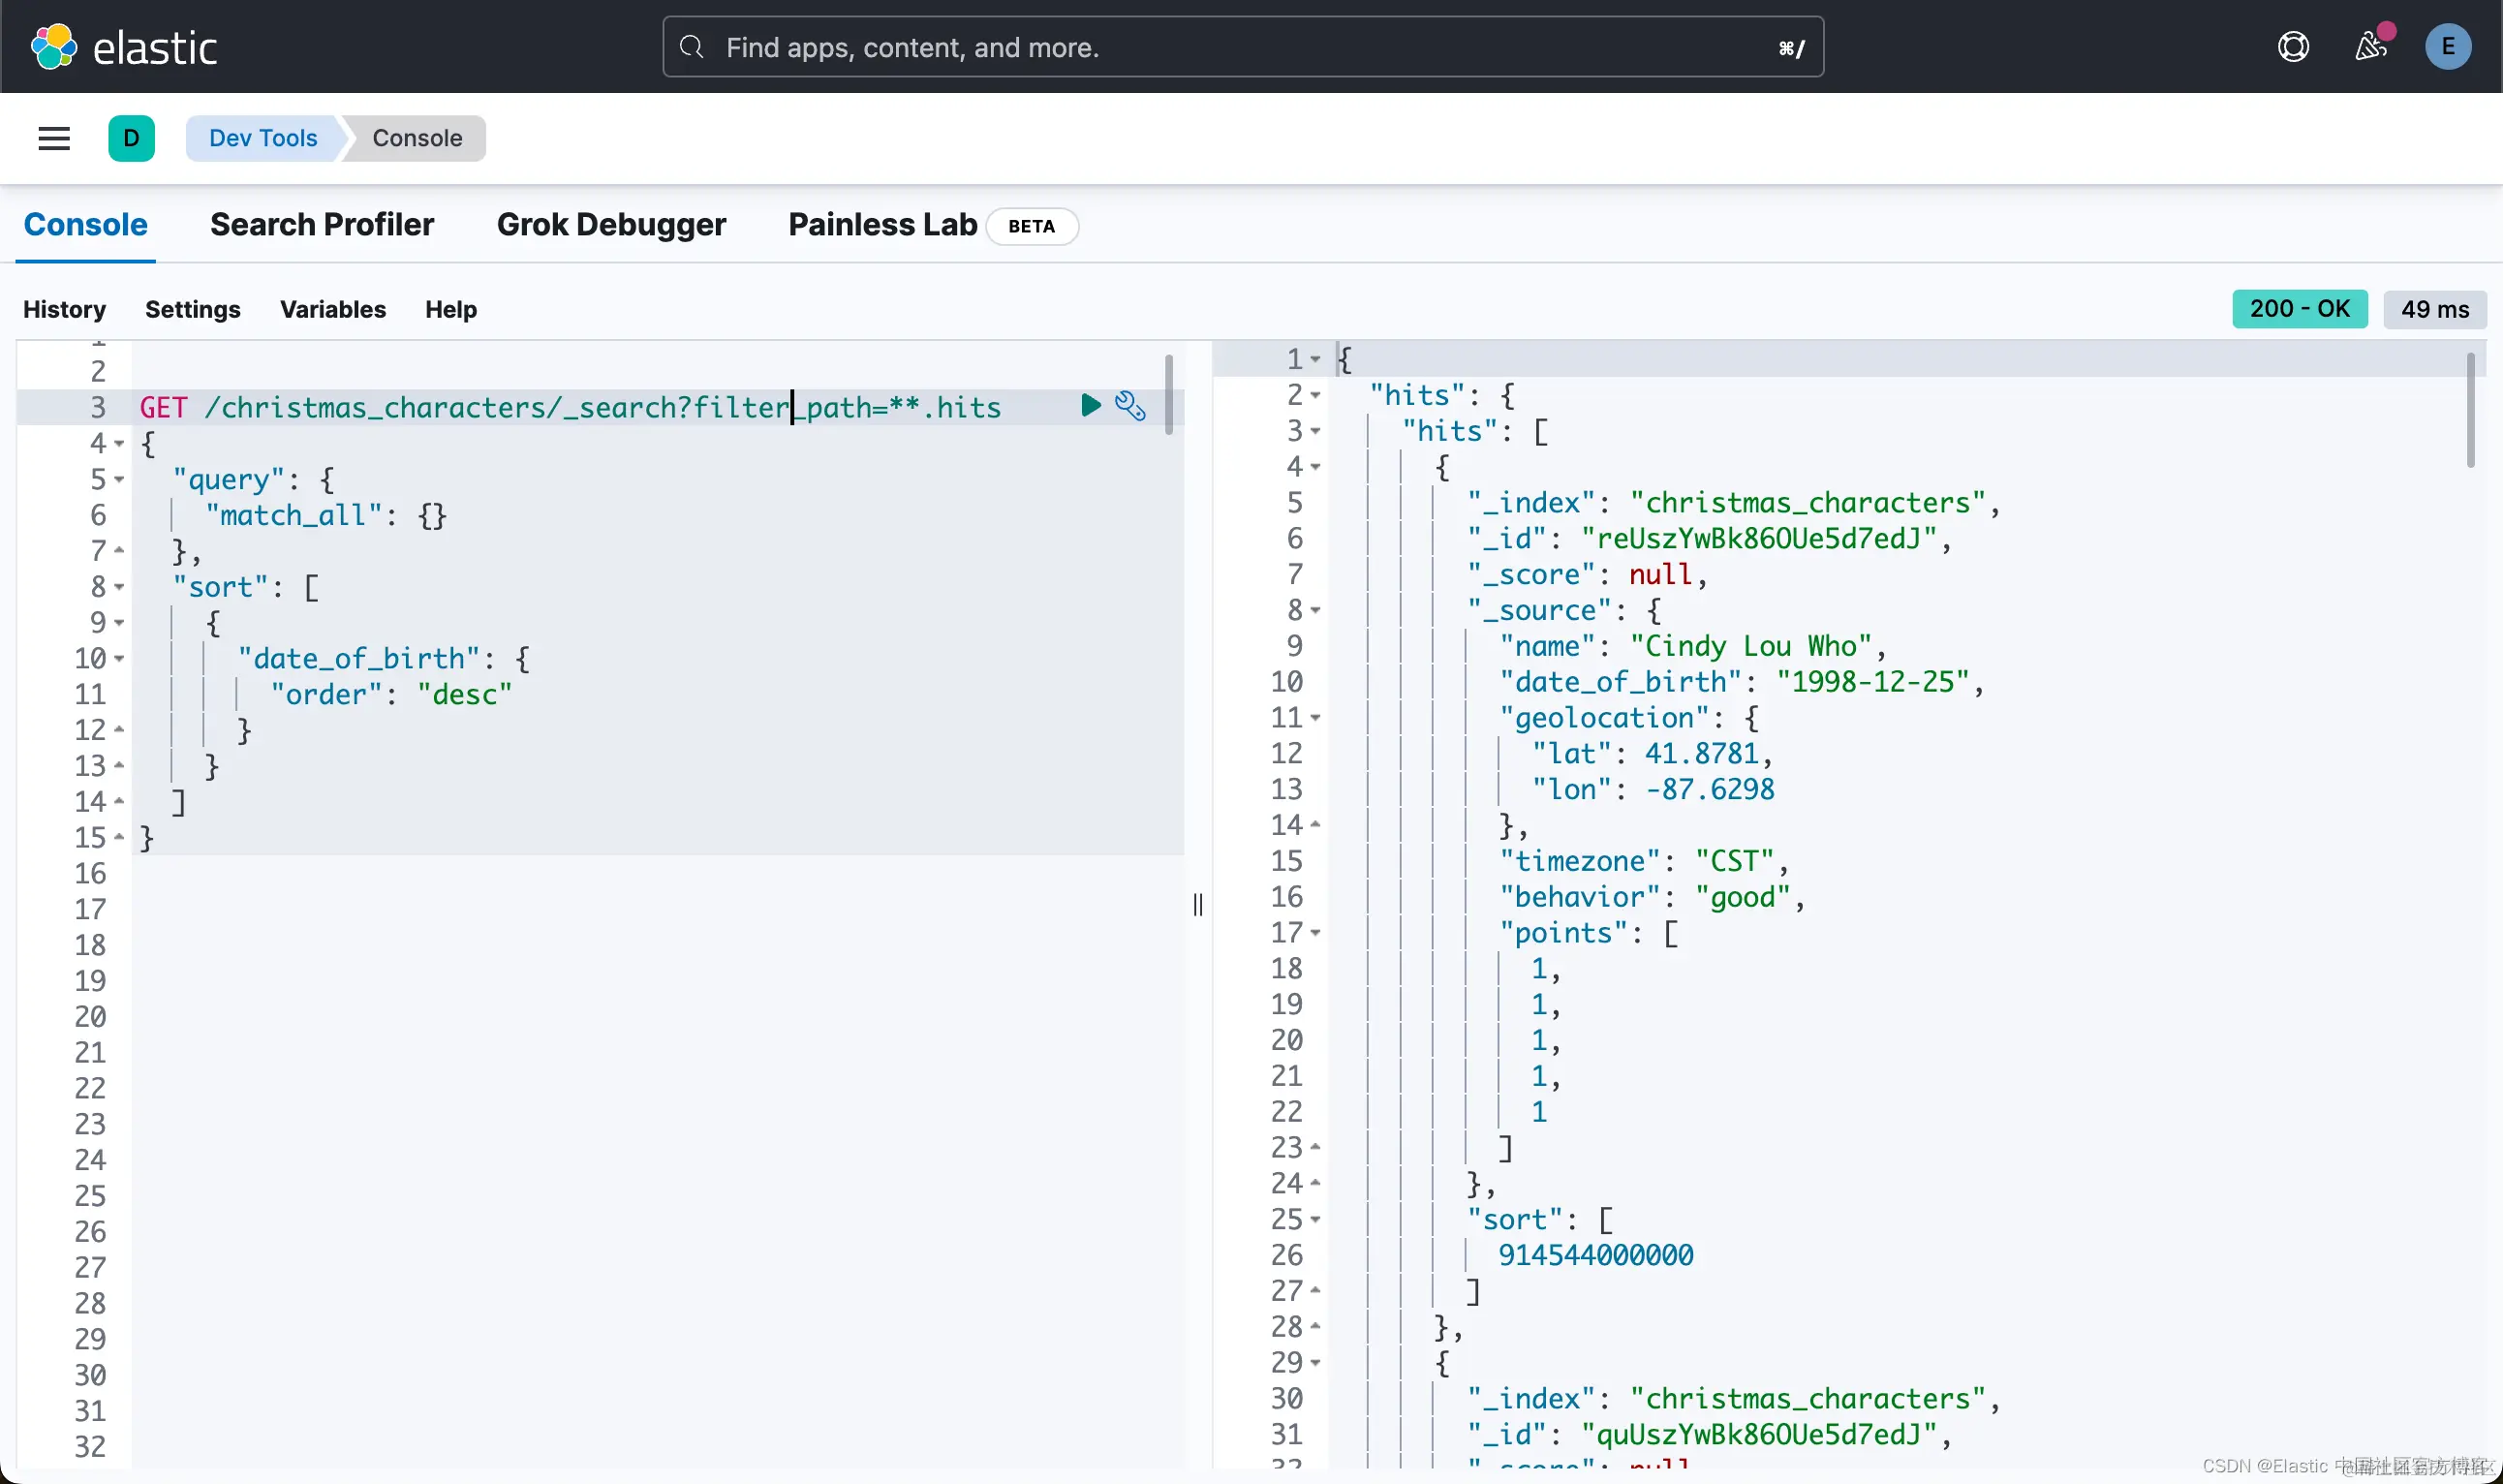Open the help lifebuoy icon
The height and width of the screenshot is (1484, 2503).
(x=2293, y=47)
